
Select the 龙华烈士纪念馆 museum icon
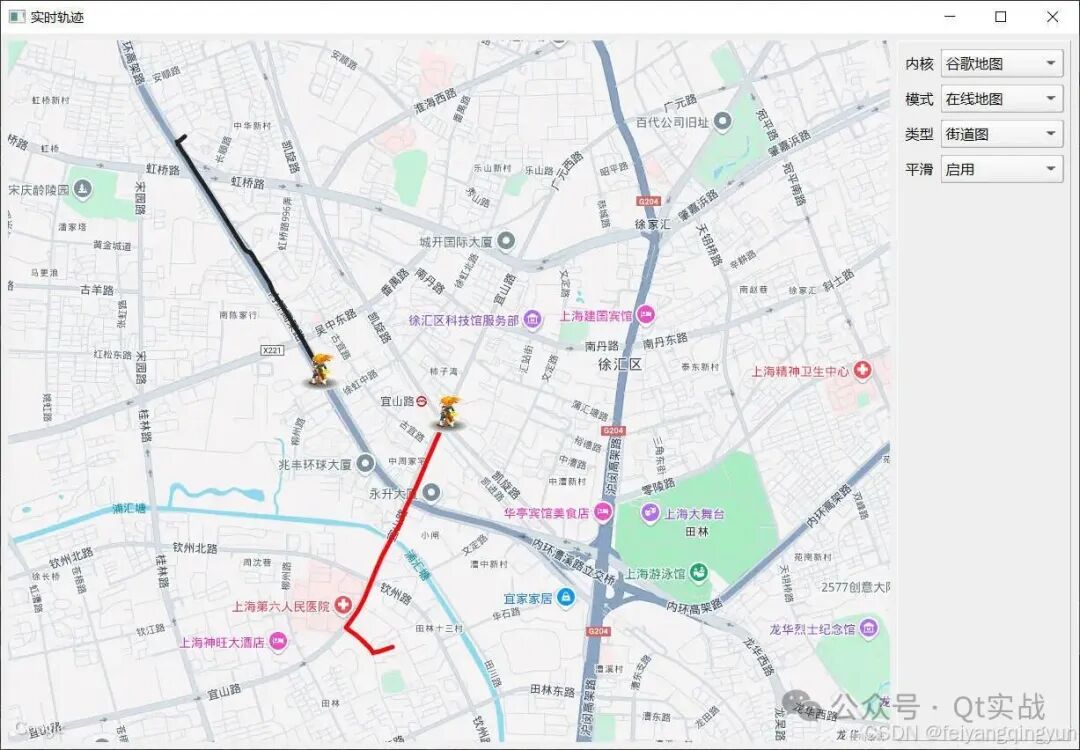870,628
